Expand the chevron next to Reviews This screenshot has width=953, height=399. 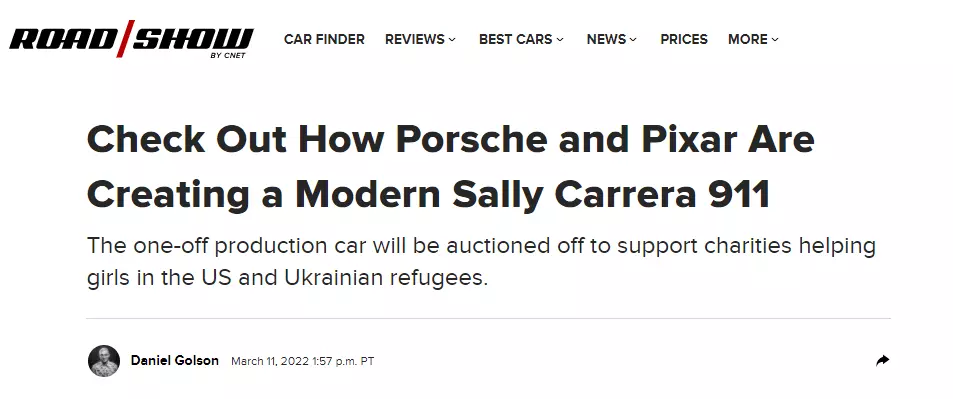[452, 40]
